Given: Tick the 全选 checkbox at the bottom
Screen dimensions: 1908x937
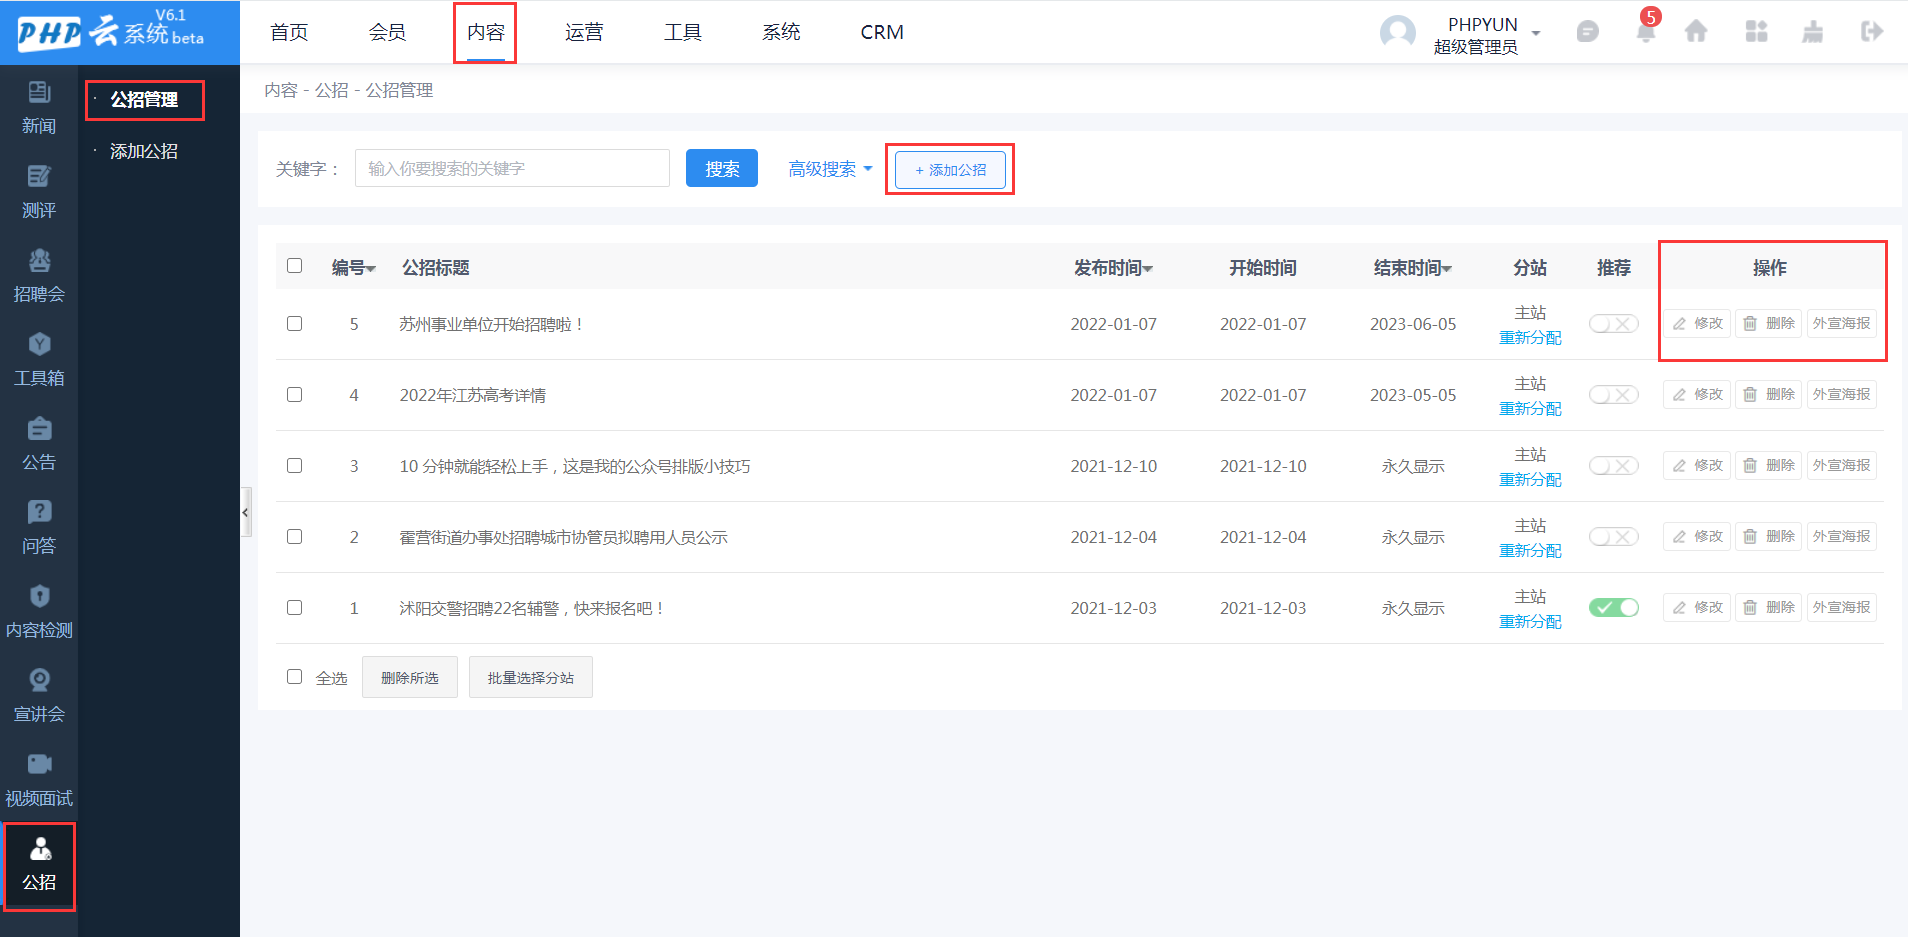Looking at the screenshot, I should (x=294, y=677).
